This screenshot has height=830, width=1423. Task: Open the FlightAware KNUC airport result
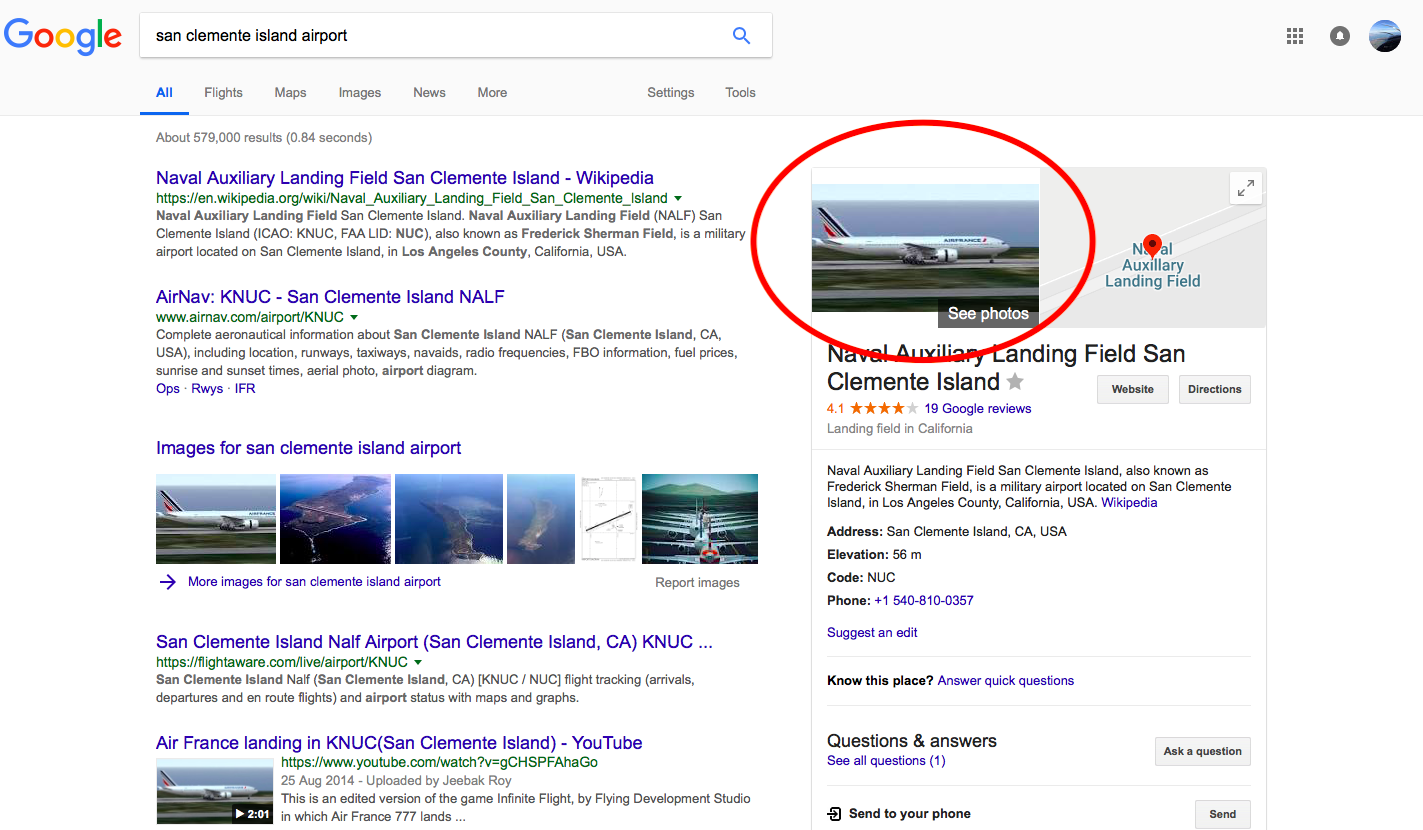click(x=434, y=642)
